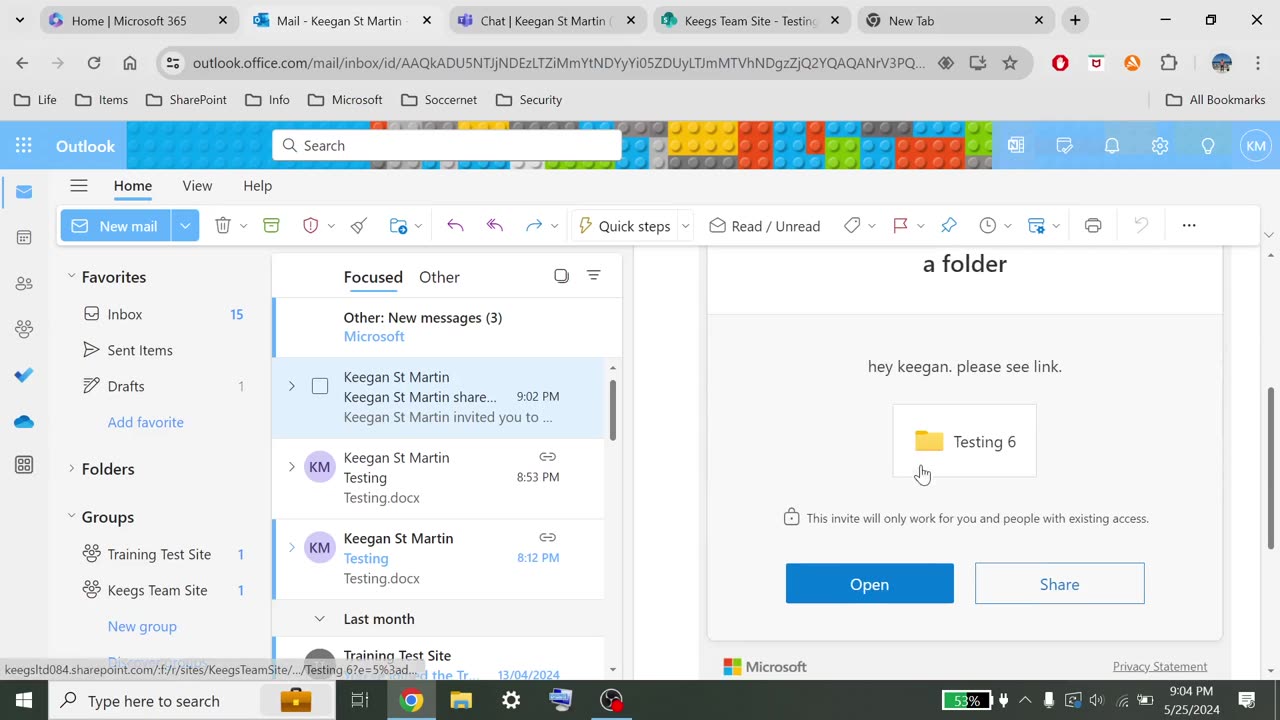Open the Windows Start menu
The image size is (1280, 720).
click(x=24, y=700)
